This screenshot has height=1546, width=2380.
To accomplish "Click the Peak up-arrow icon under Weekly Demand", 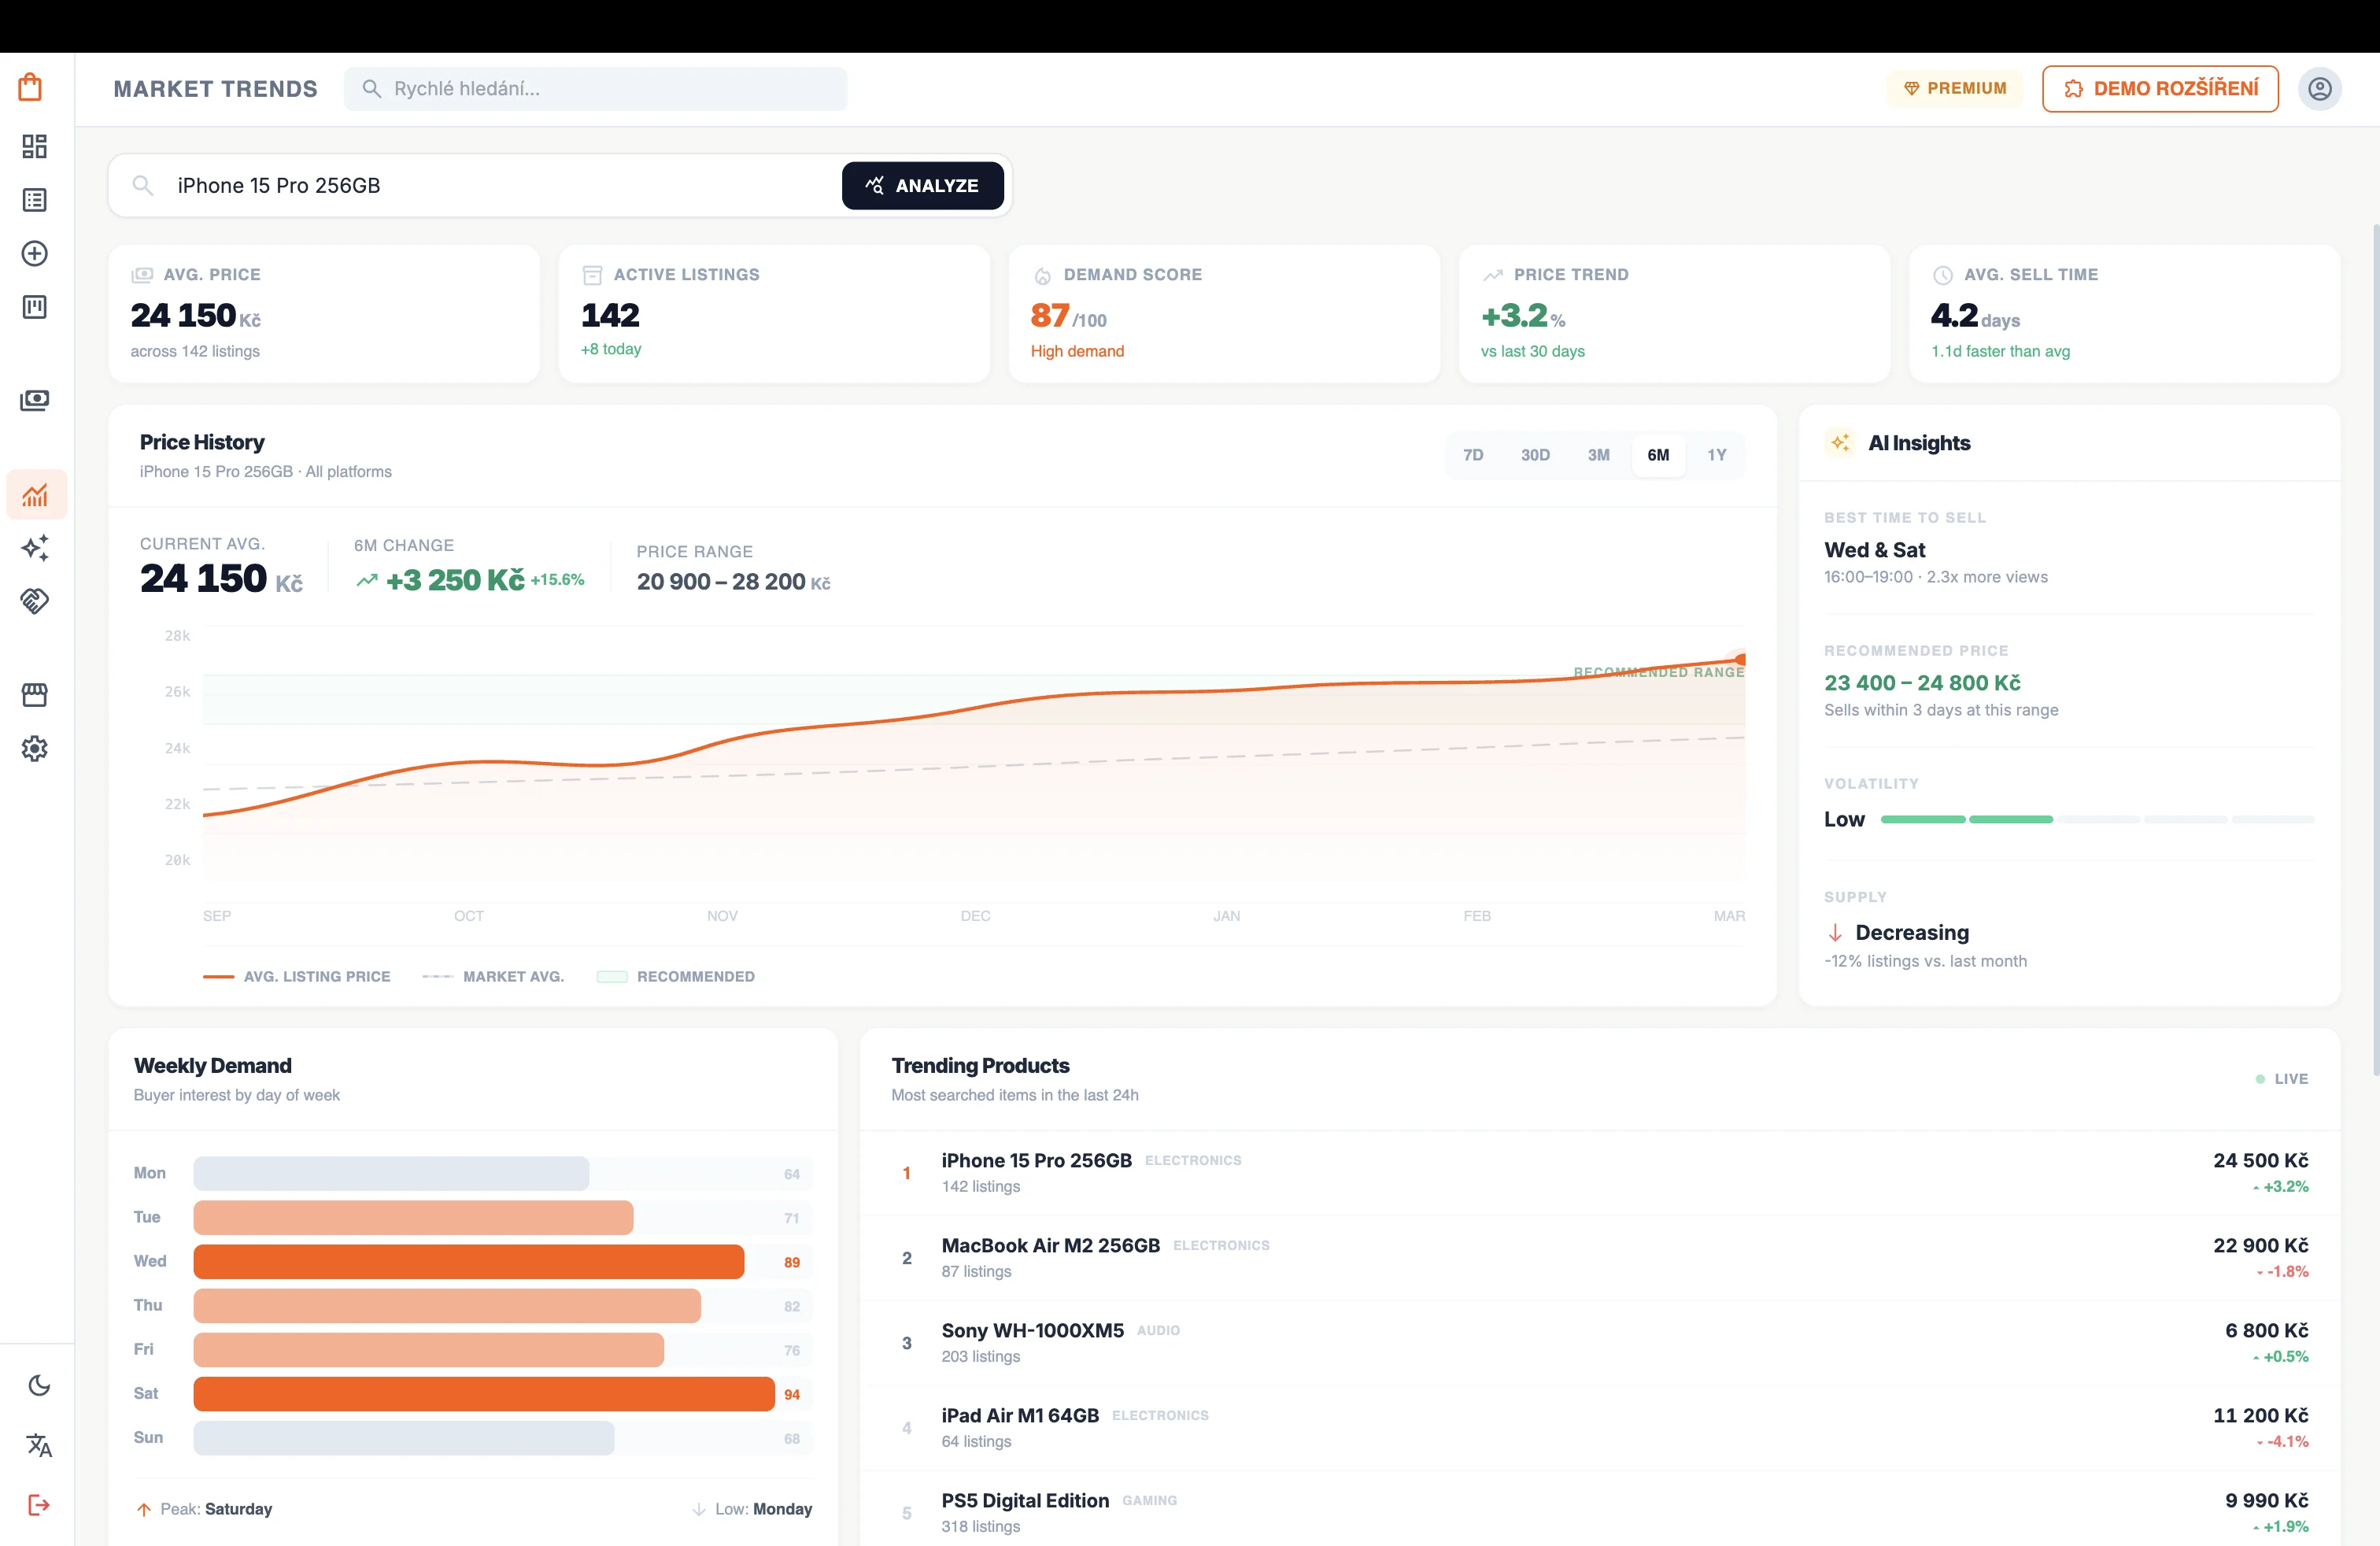I will pyautogui.click(x=144, y=1509).
